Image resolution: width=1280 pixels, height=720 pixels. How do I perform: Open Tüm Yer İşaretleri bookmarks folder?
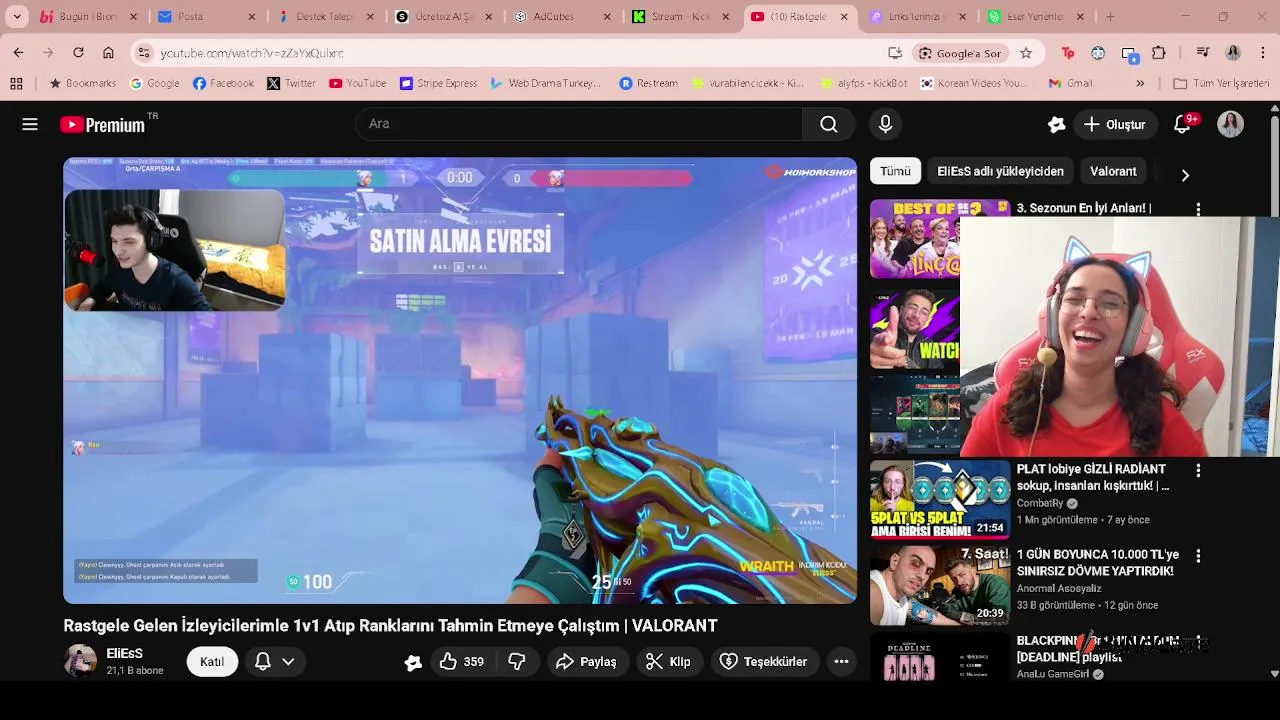1220,84
